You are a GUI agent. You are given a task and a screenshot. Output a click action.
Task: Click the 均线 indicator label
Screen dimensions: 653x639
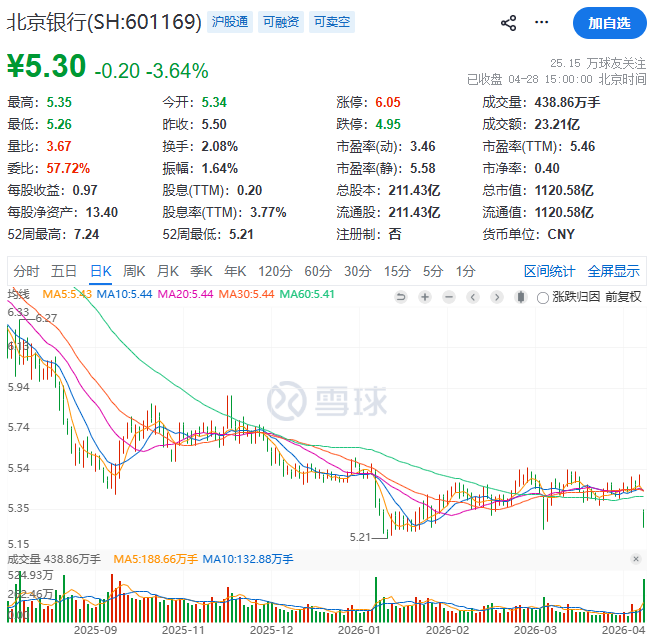click(x=19, y=294)
